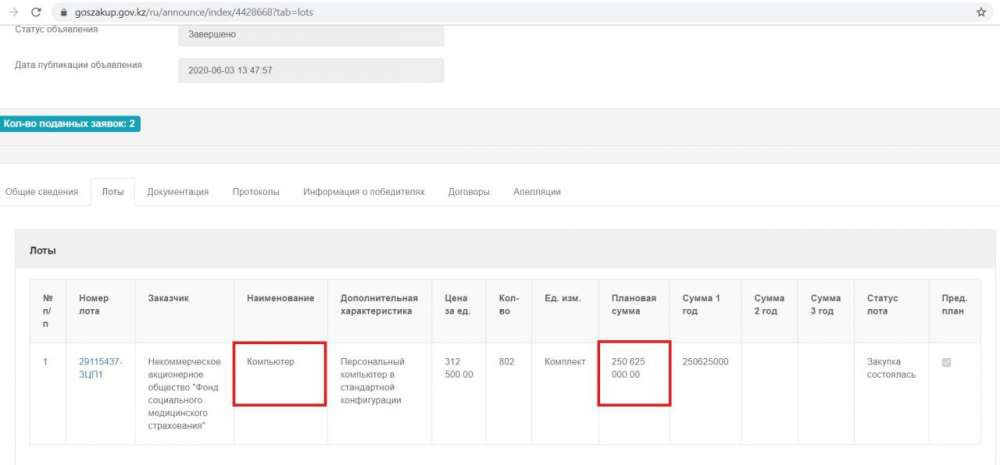Click the Кол-во поданных заявок badge
The height and width of the screenshot is (465, 1000).
pyautogui.click(x=70, y=123)
